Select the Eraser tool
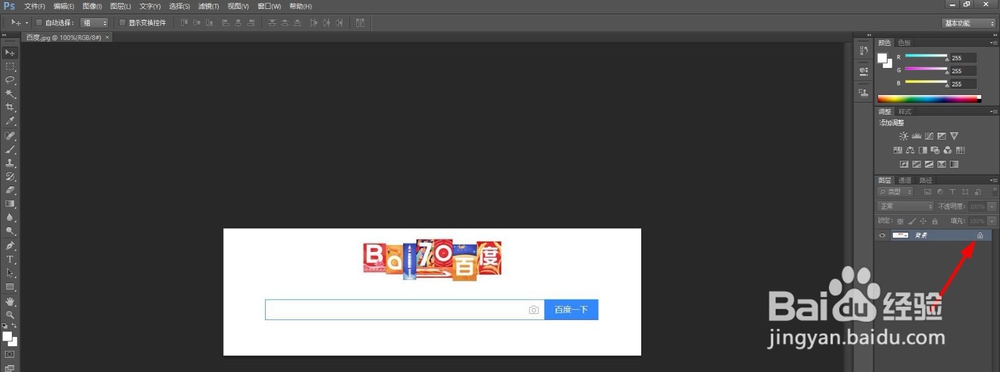Image resolution: width=1000 pixels, height=372 pixels. point(10,190)
